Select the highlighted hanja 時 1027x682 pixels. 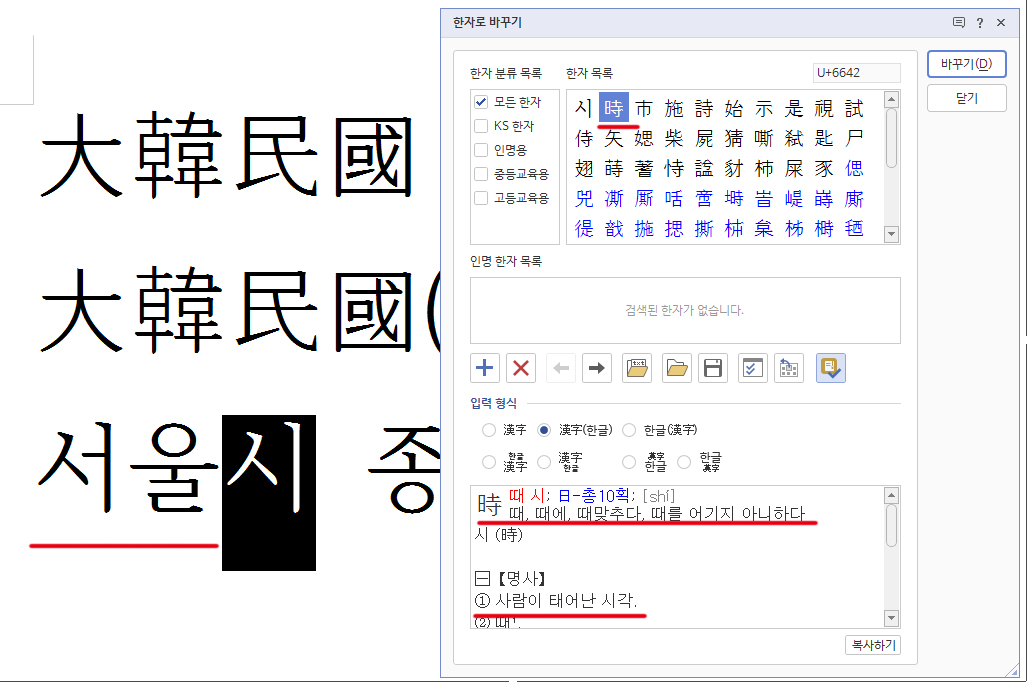(x=614, y=108)
